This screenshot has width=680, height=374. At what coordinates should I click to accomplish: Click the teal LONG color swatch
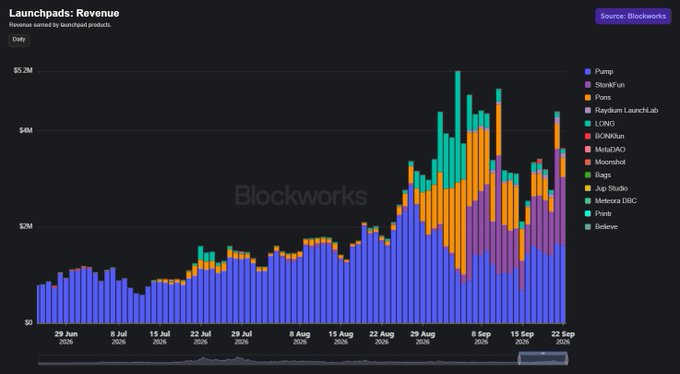(x=588, y=124)
